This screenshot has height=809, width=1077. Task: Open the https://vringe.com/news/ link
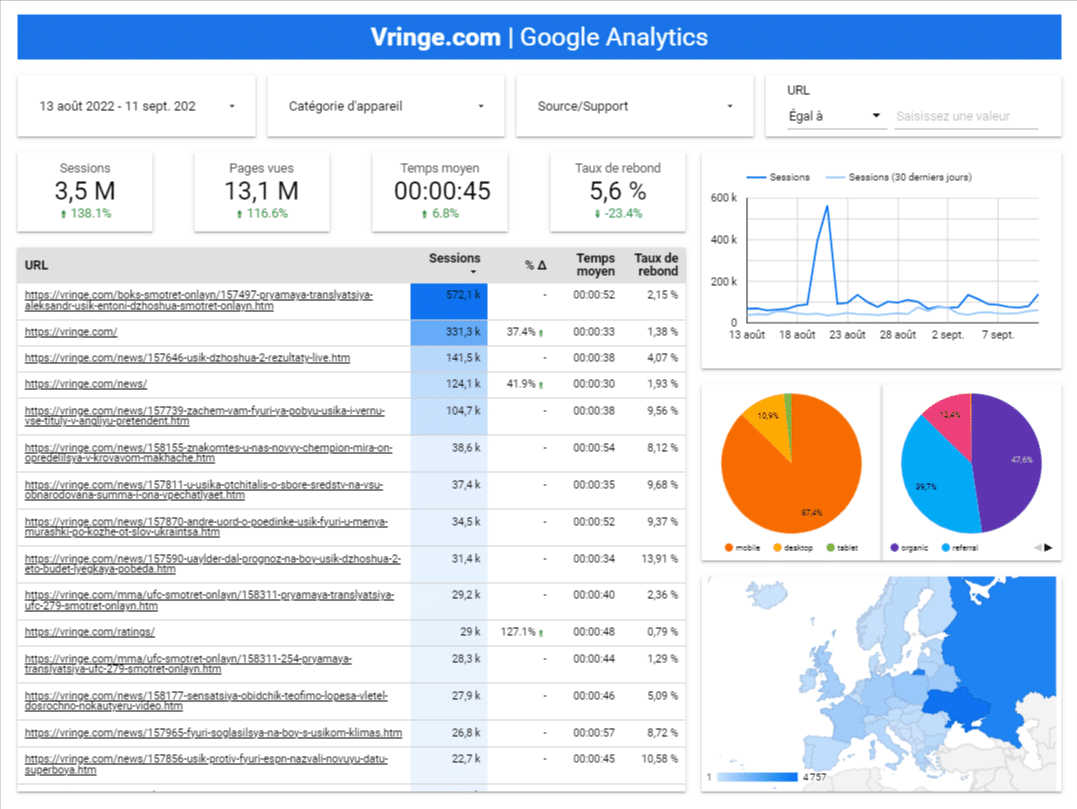(86, 384)
